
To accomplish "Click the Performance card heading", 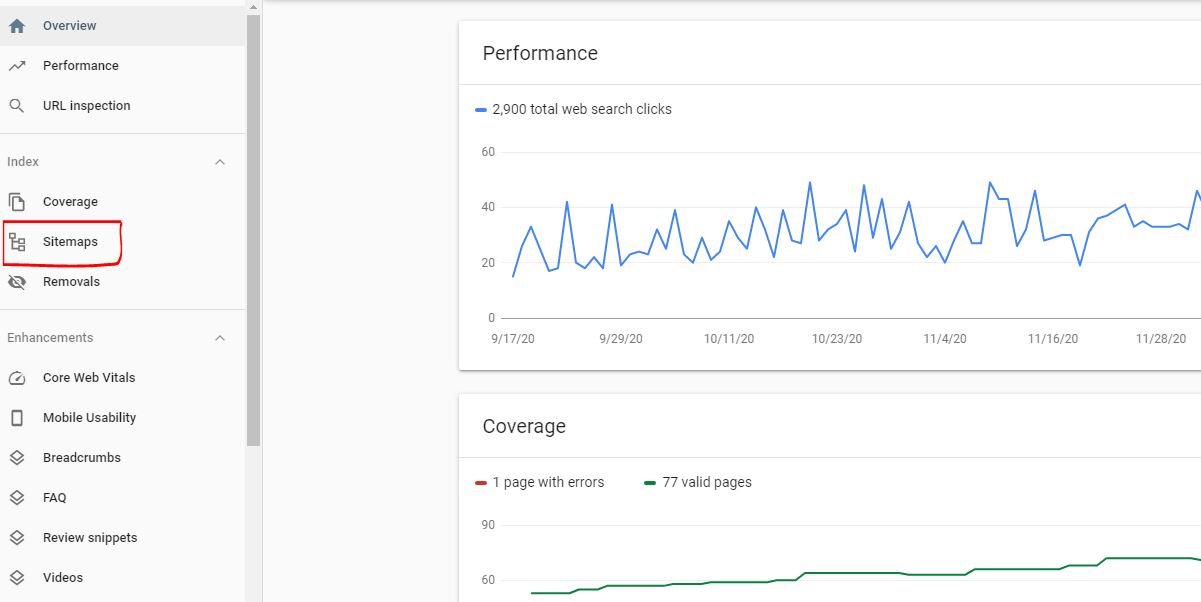I will click(x=540, y=54).
